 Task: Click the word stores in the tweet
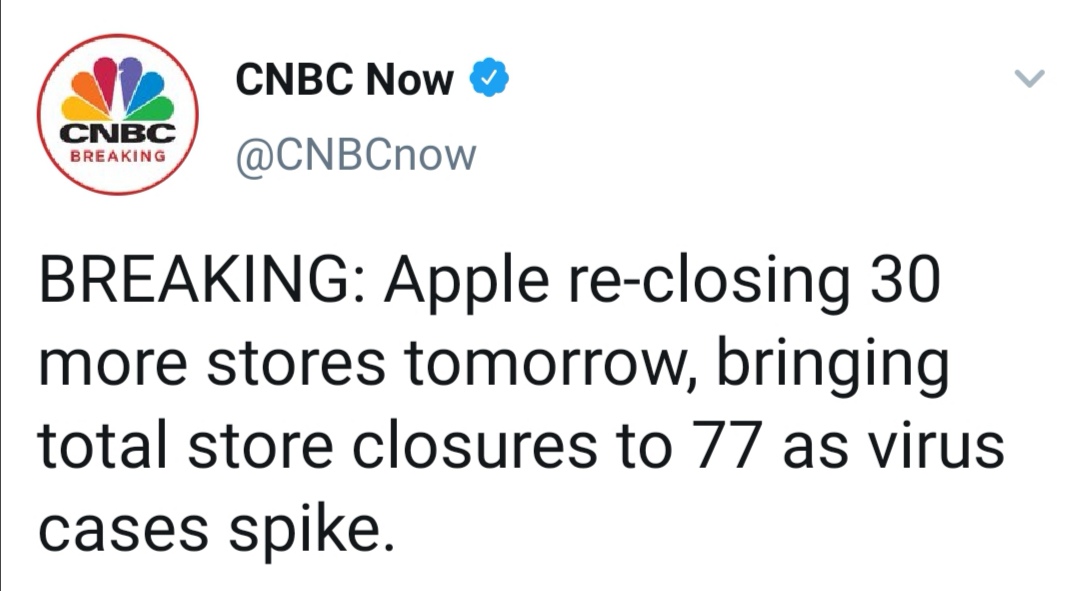[296, 364]
